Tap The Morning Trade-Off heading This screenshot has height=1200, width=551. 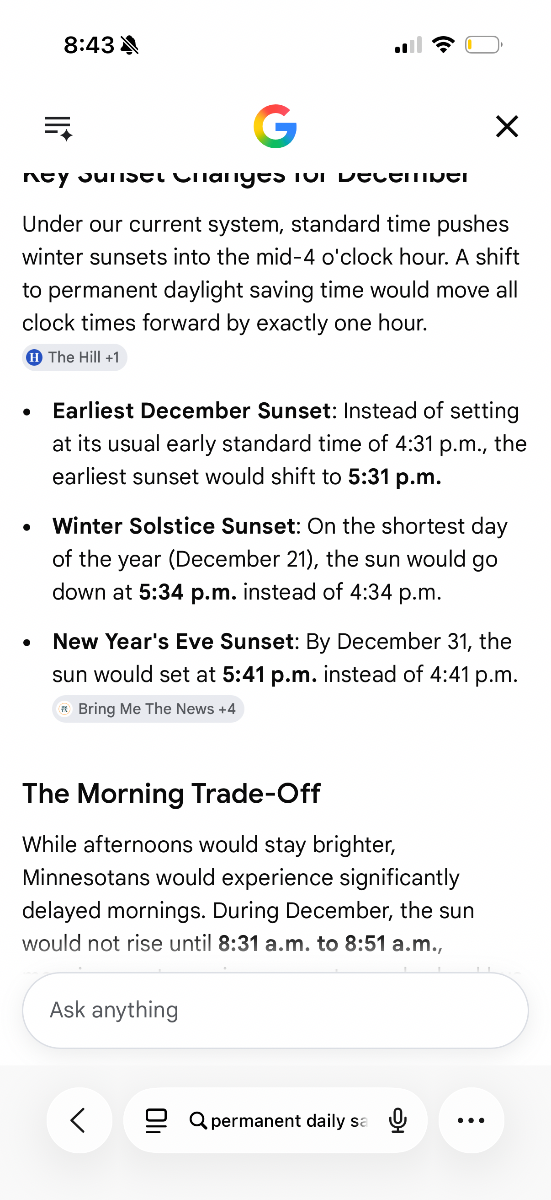(x=172, y=793)
